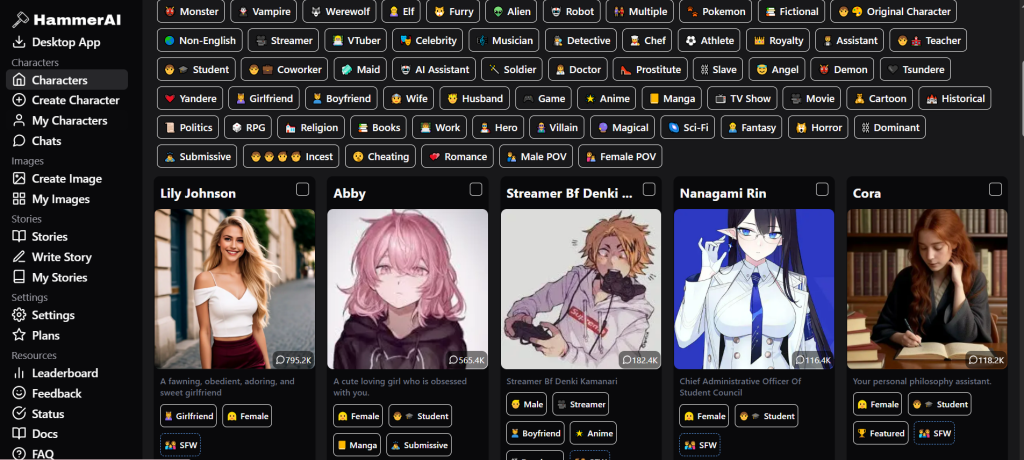Screen dimensions: 1024x460
Task: Filter by the Vampire tag
Action: 264,11
